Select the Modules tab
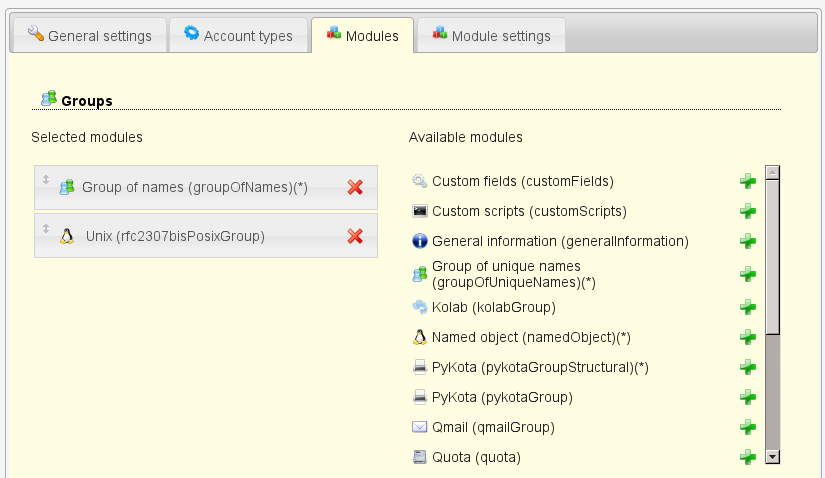This screenshot has width=825, height=478. (361, 36)
